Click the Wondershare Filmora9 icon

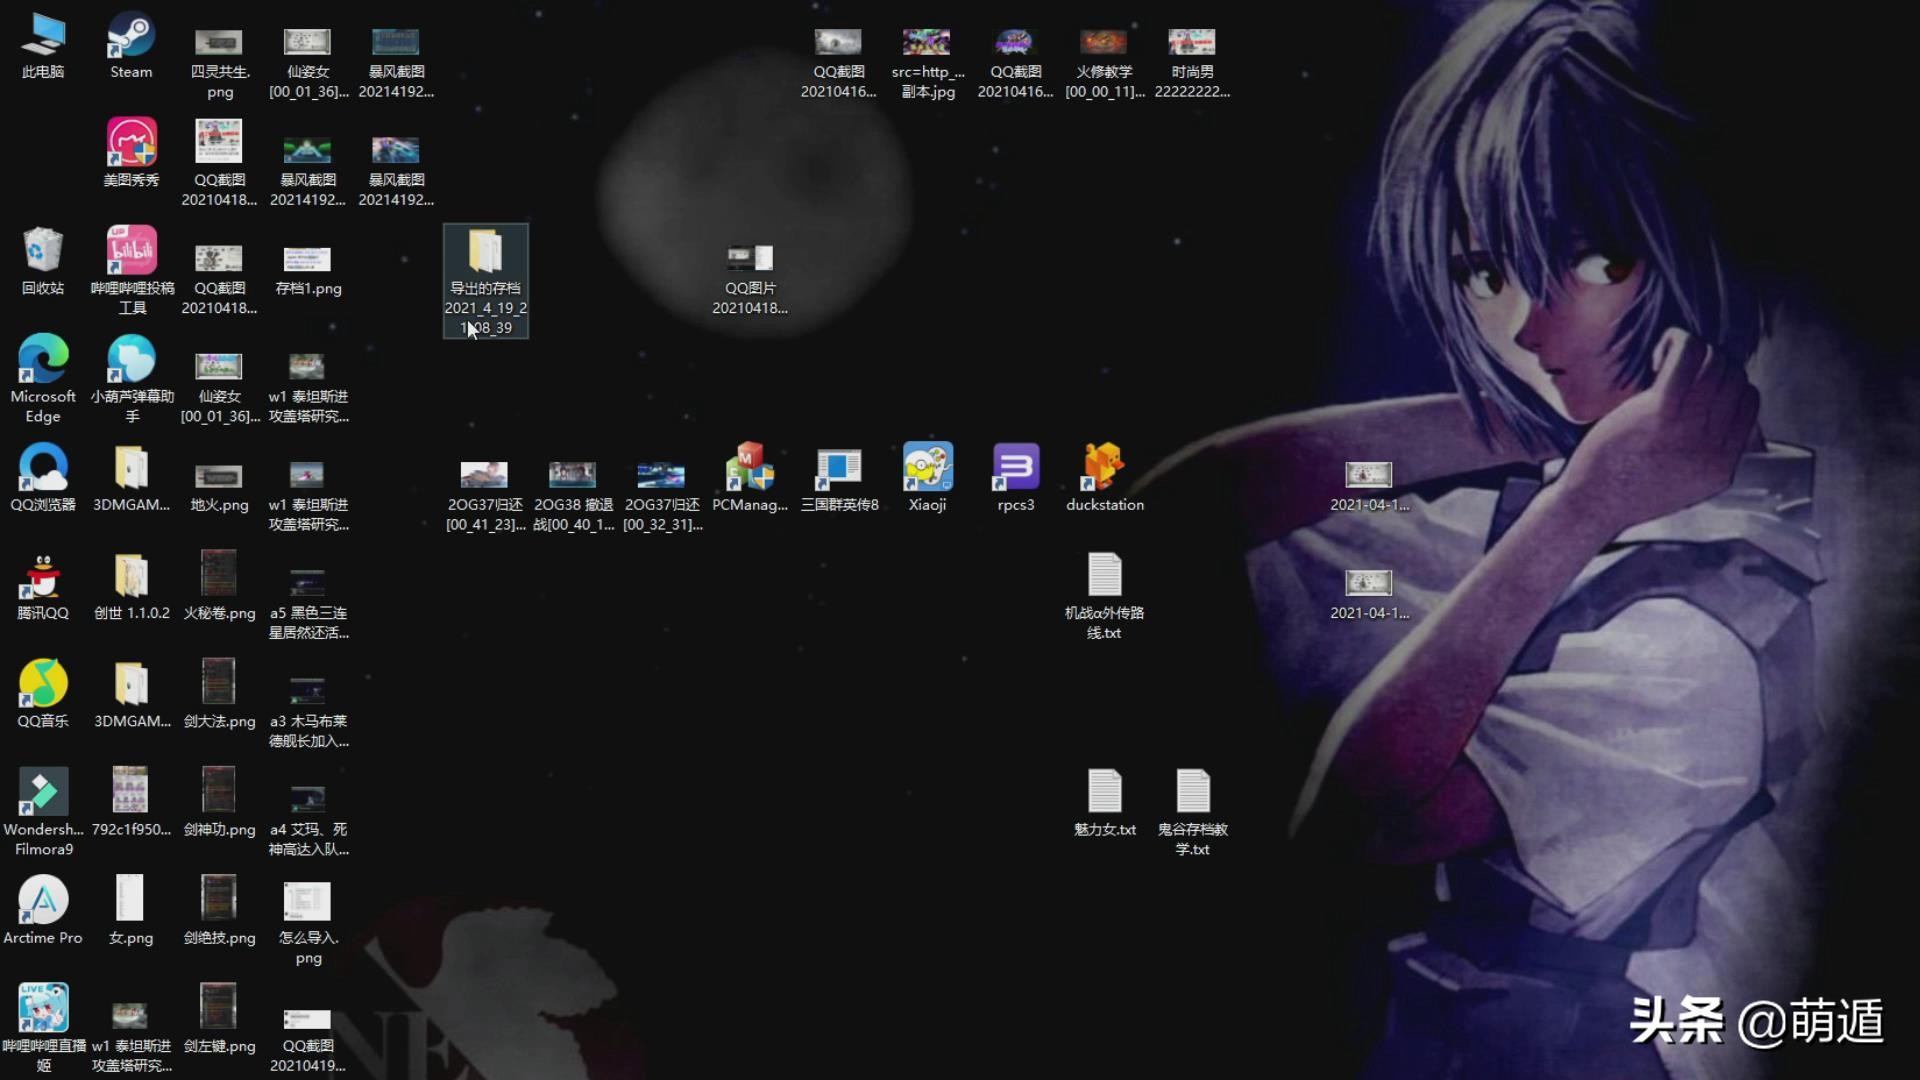pyautogui.click(x=43, y=793)
